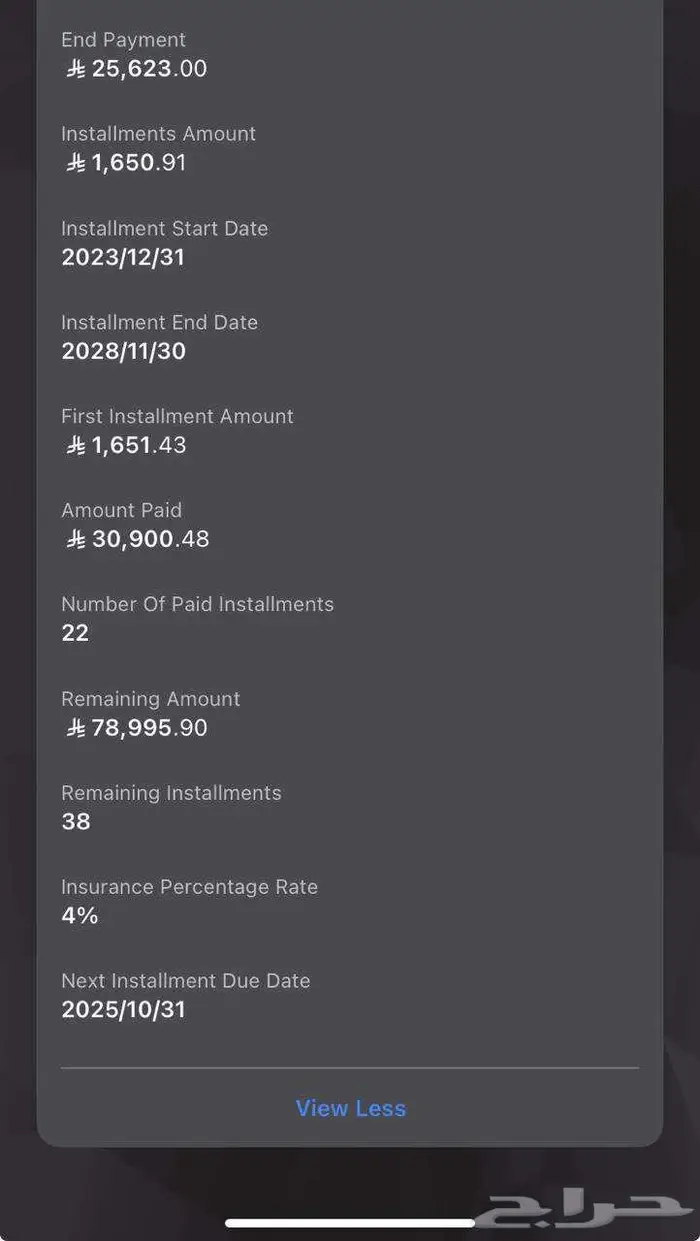The width and height of the screenshot is (700, 1241).
Task: Select the First Installment Amount 1,651.43
Action: 139,445
